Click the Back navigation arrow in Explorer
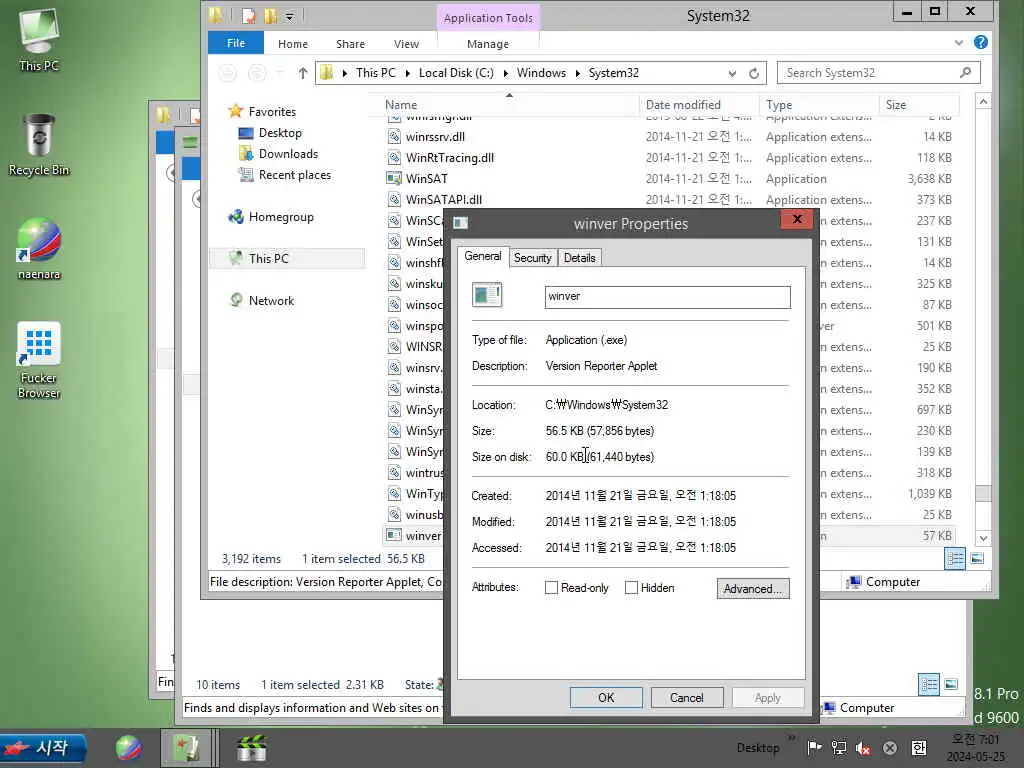The height and width of the screenshot is (768, 1024). click(227, 73)
